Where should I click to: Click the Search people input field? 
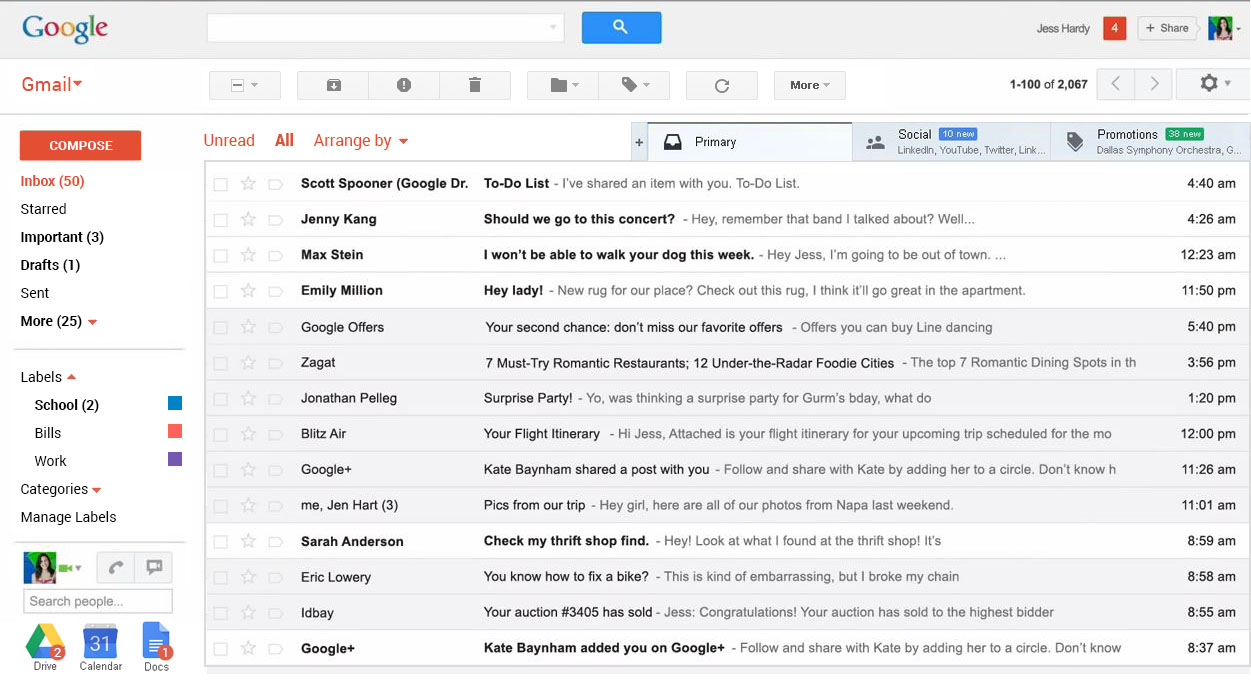click(98, 601)
